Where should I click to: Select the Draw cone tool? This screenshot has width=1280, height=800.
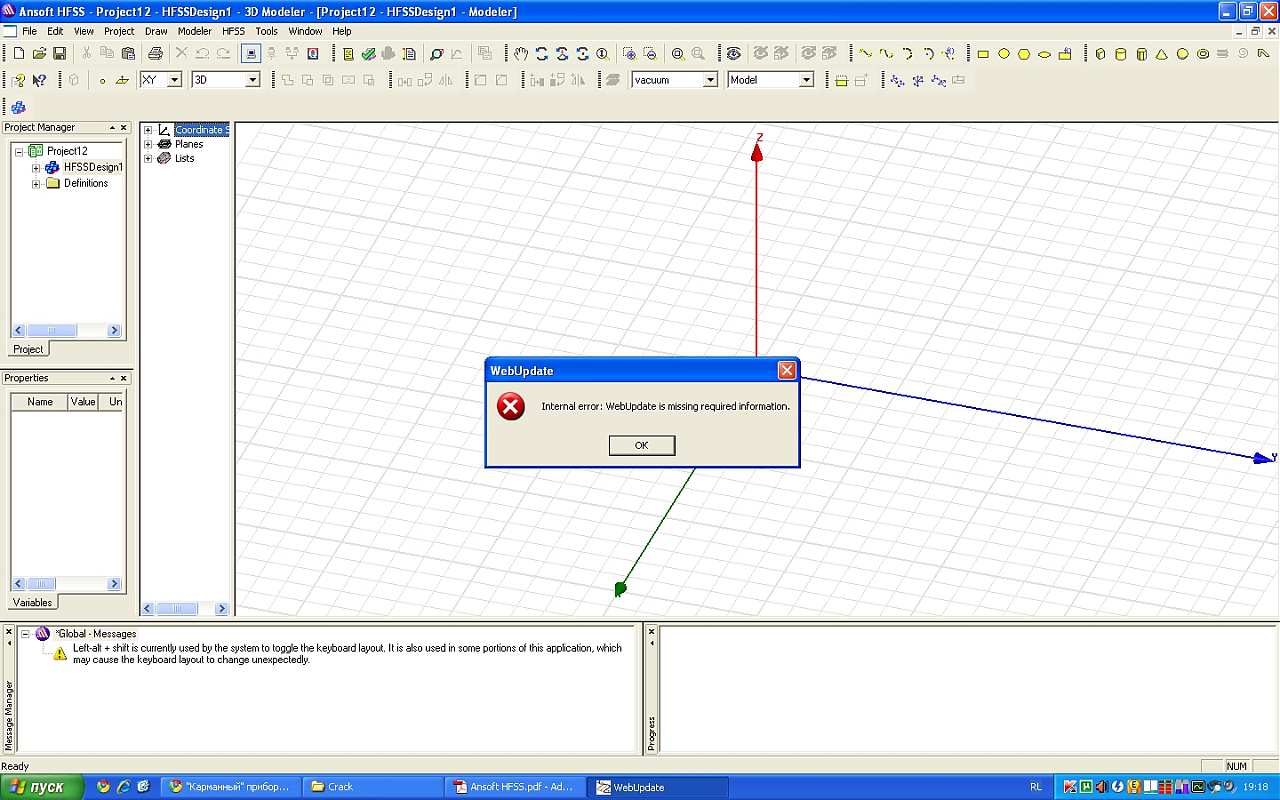click(1162, 54)
